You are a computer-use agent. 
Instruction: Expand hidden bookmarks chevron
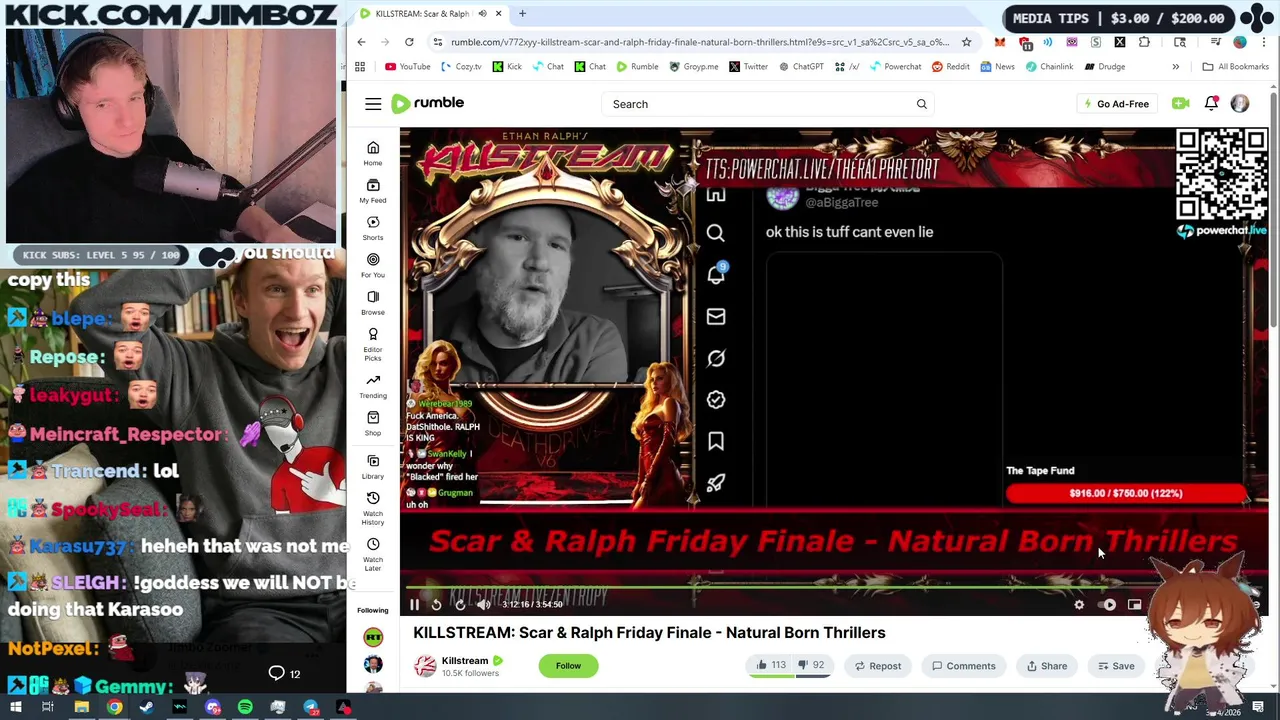(x=1175, y=67)
